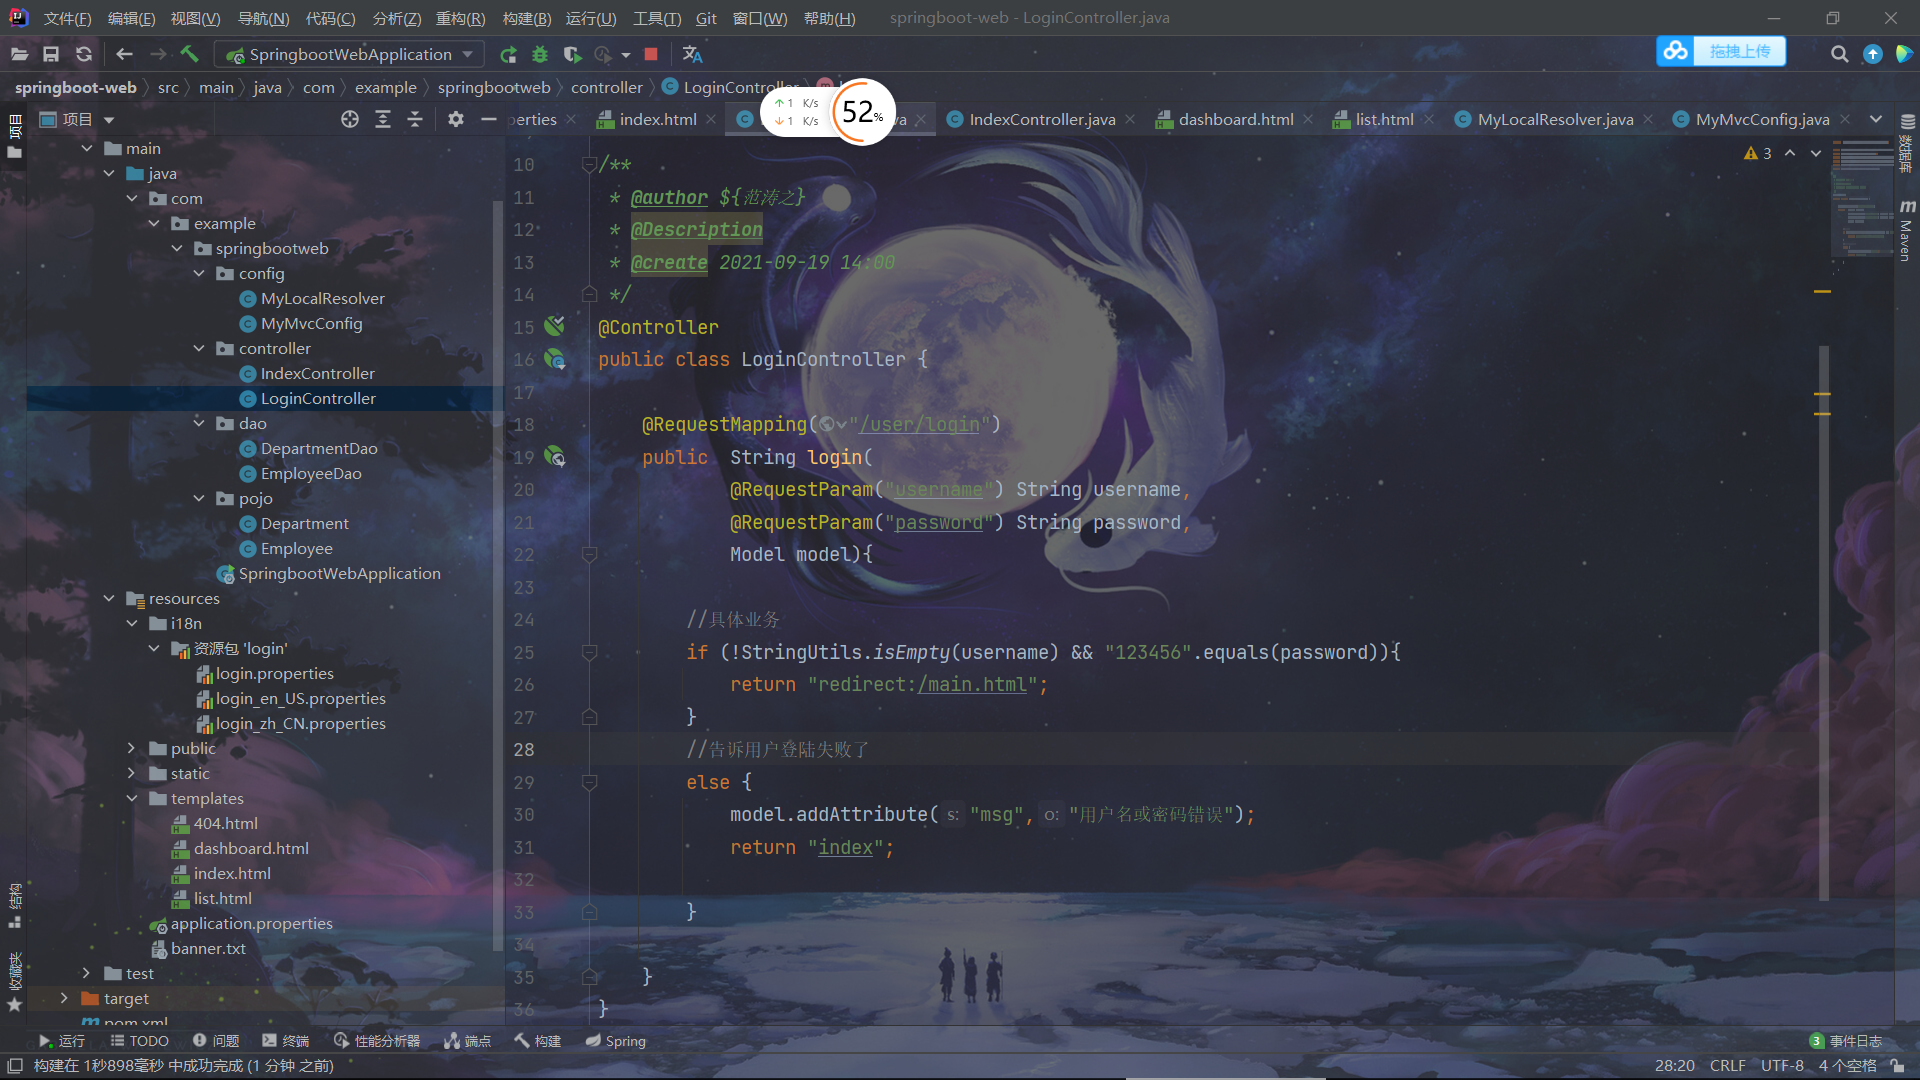Expand all in project tree
Image resolution: width=1920 pixels, height=1080 pixels.
[382, 119]
